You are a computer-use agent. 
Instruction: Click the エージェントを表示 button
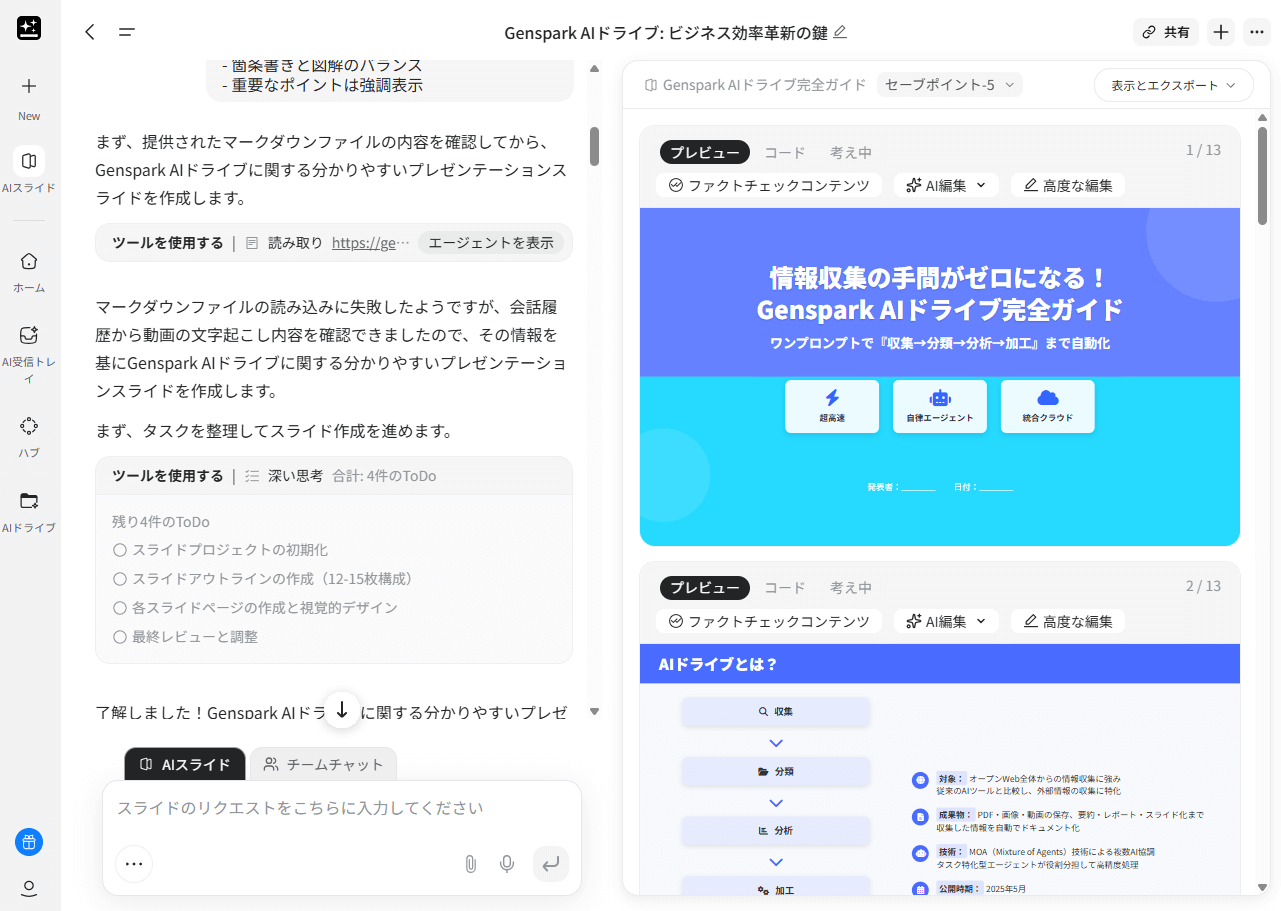[x=490, y=243]
